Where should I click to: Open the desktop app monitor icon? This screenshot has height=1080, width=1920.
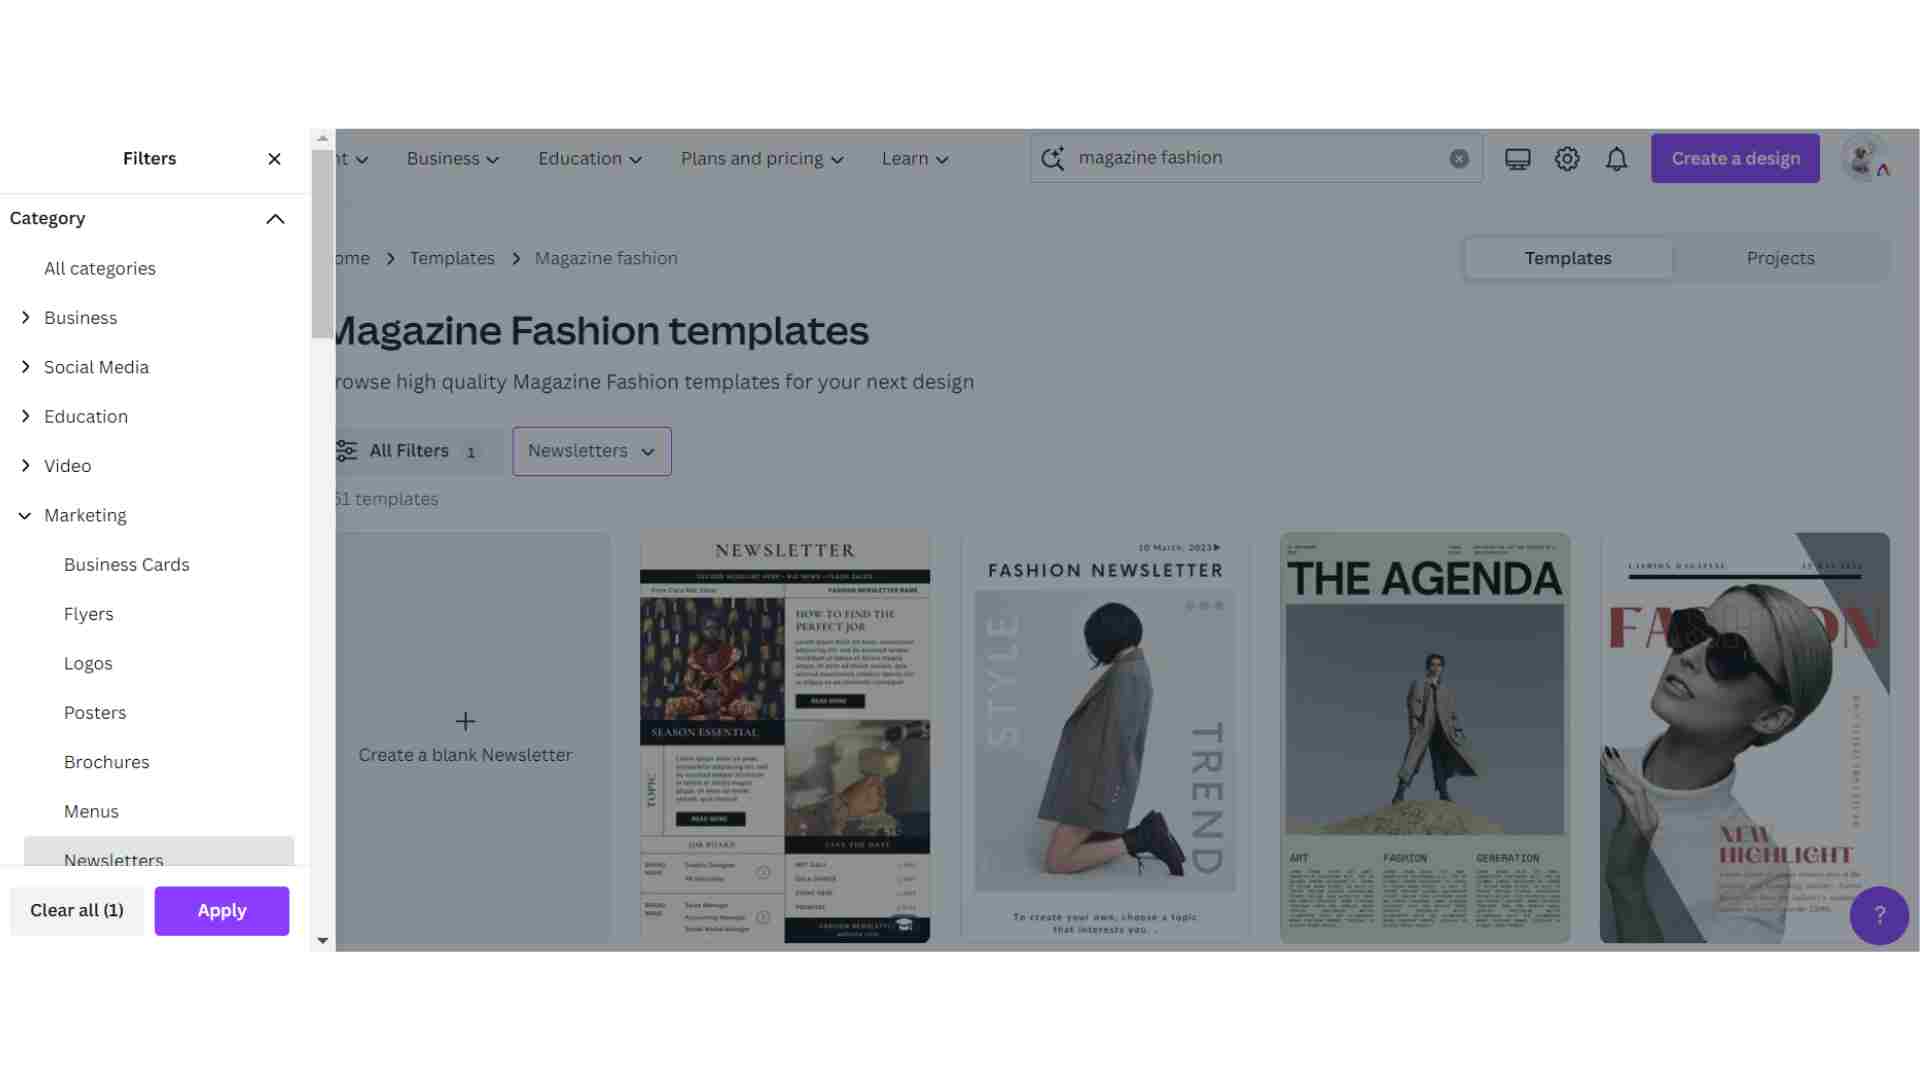1517,159
